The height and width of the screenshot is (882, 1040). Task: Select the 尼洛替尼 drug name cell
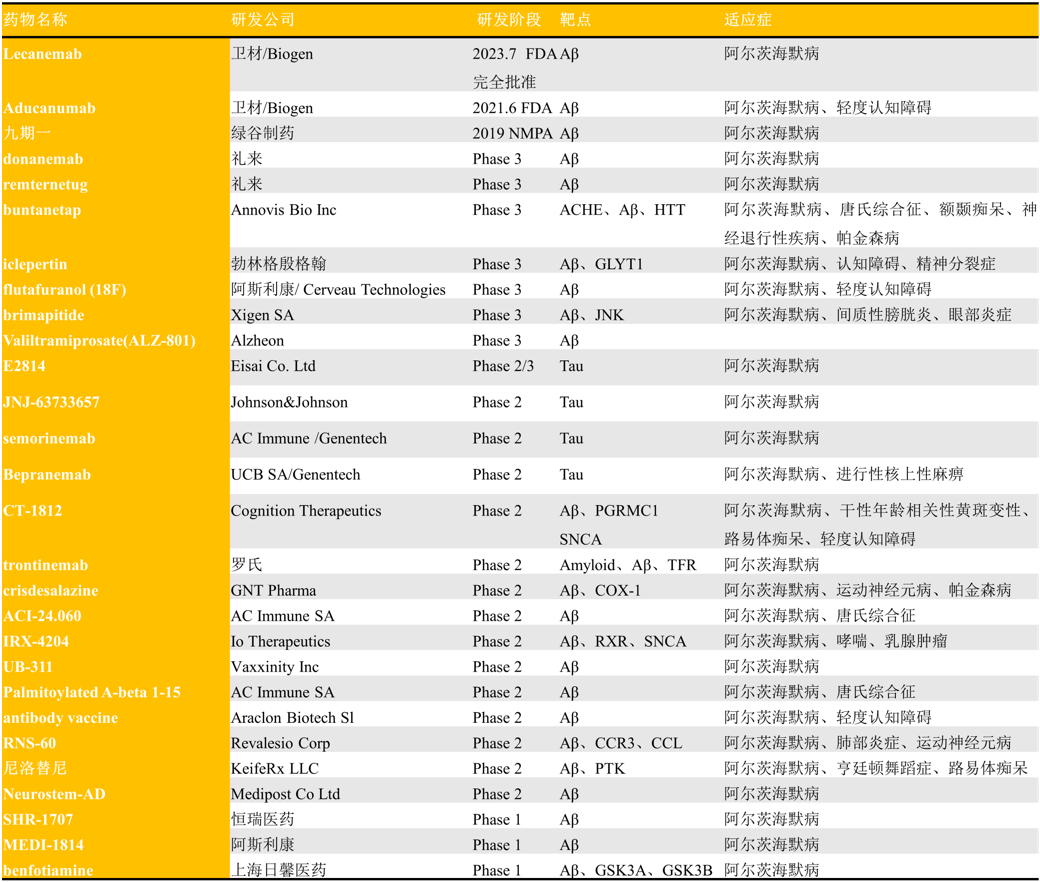point(35,769)
